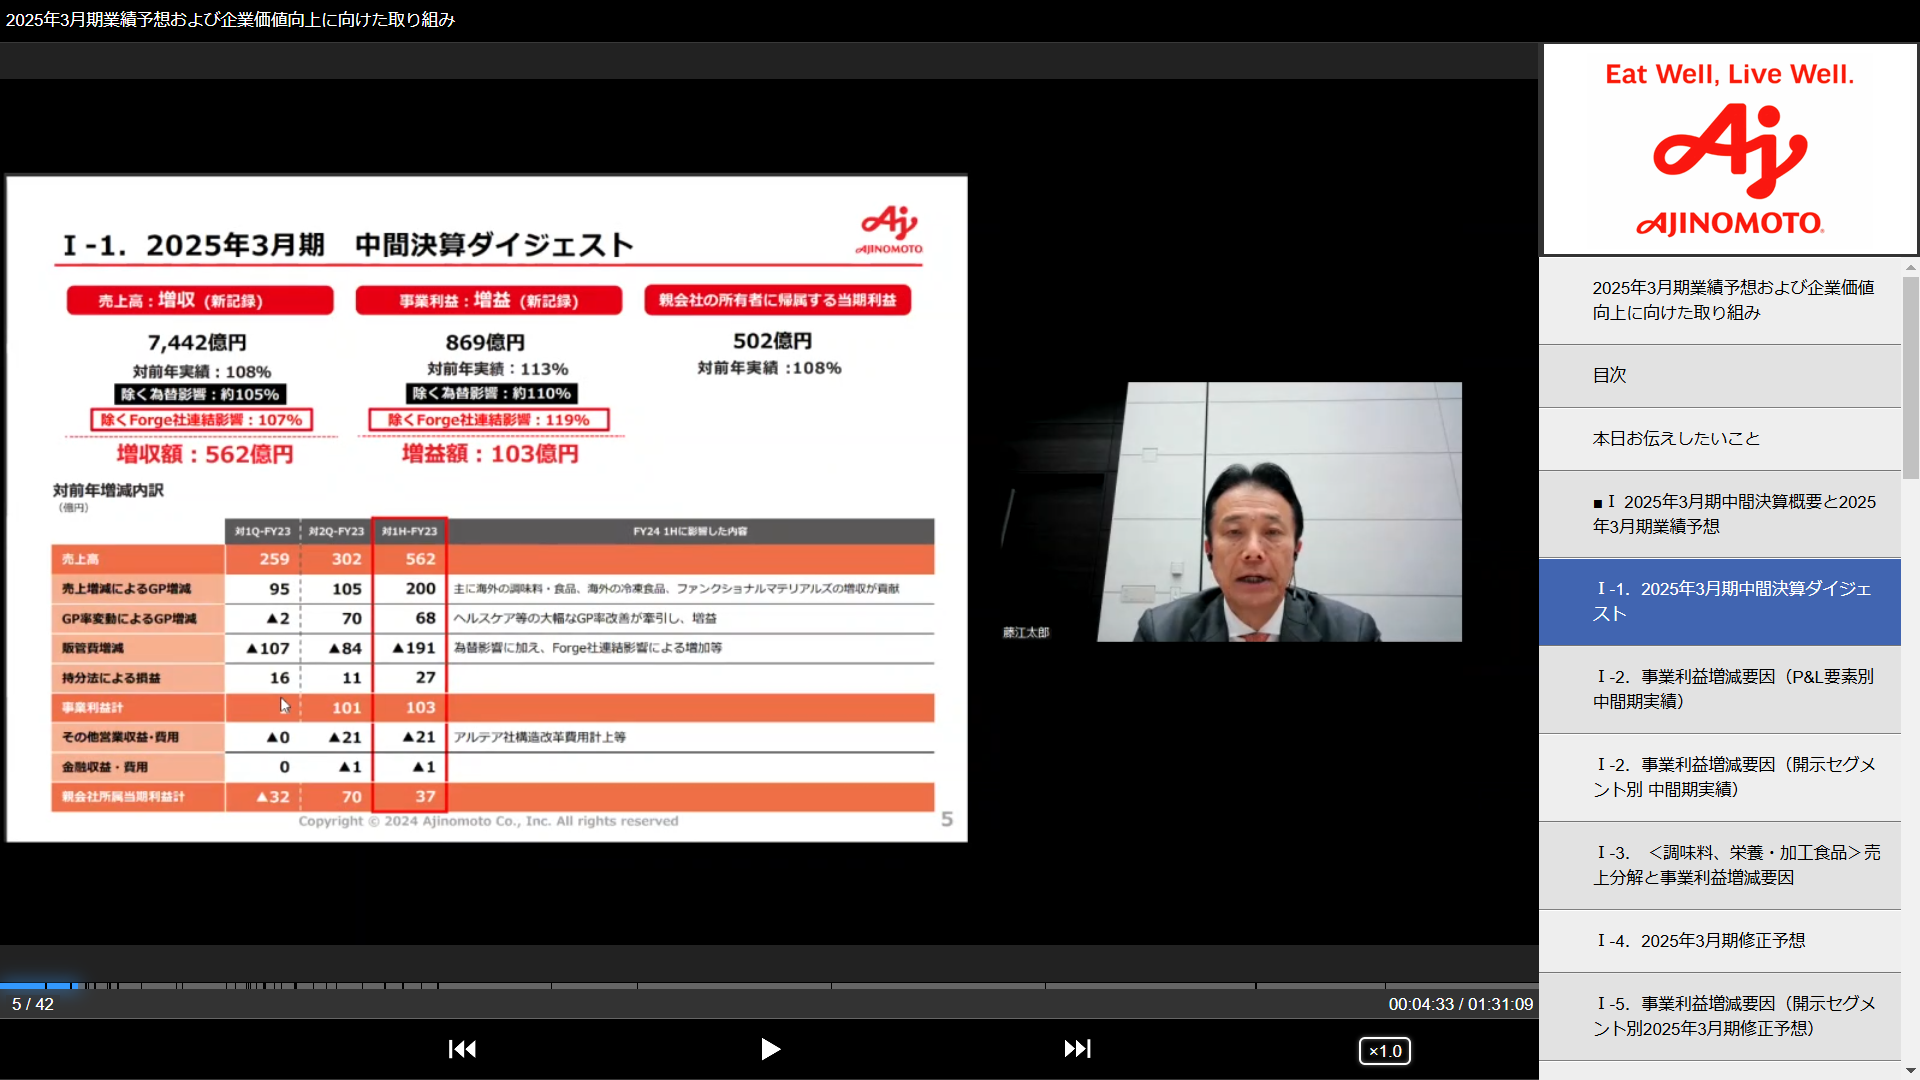
Task: Change playback speed ×1.0
Action: pyautogui.click(x=1384, y=1051)
